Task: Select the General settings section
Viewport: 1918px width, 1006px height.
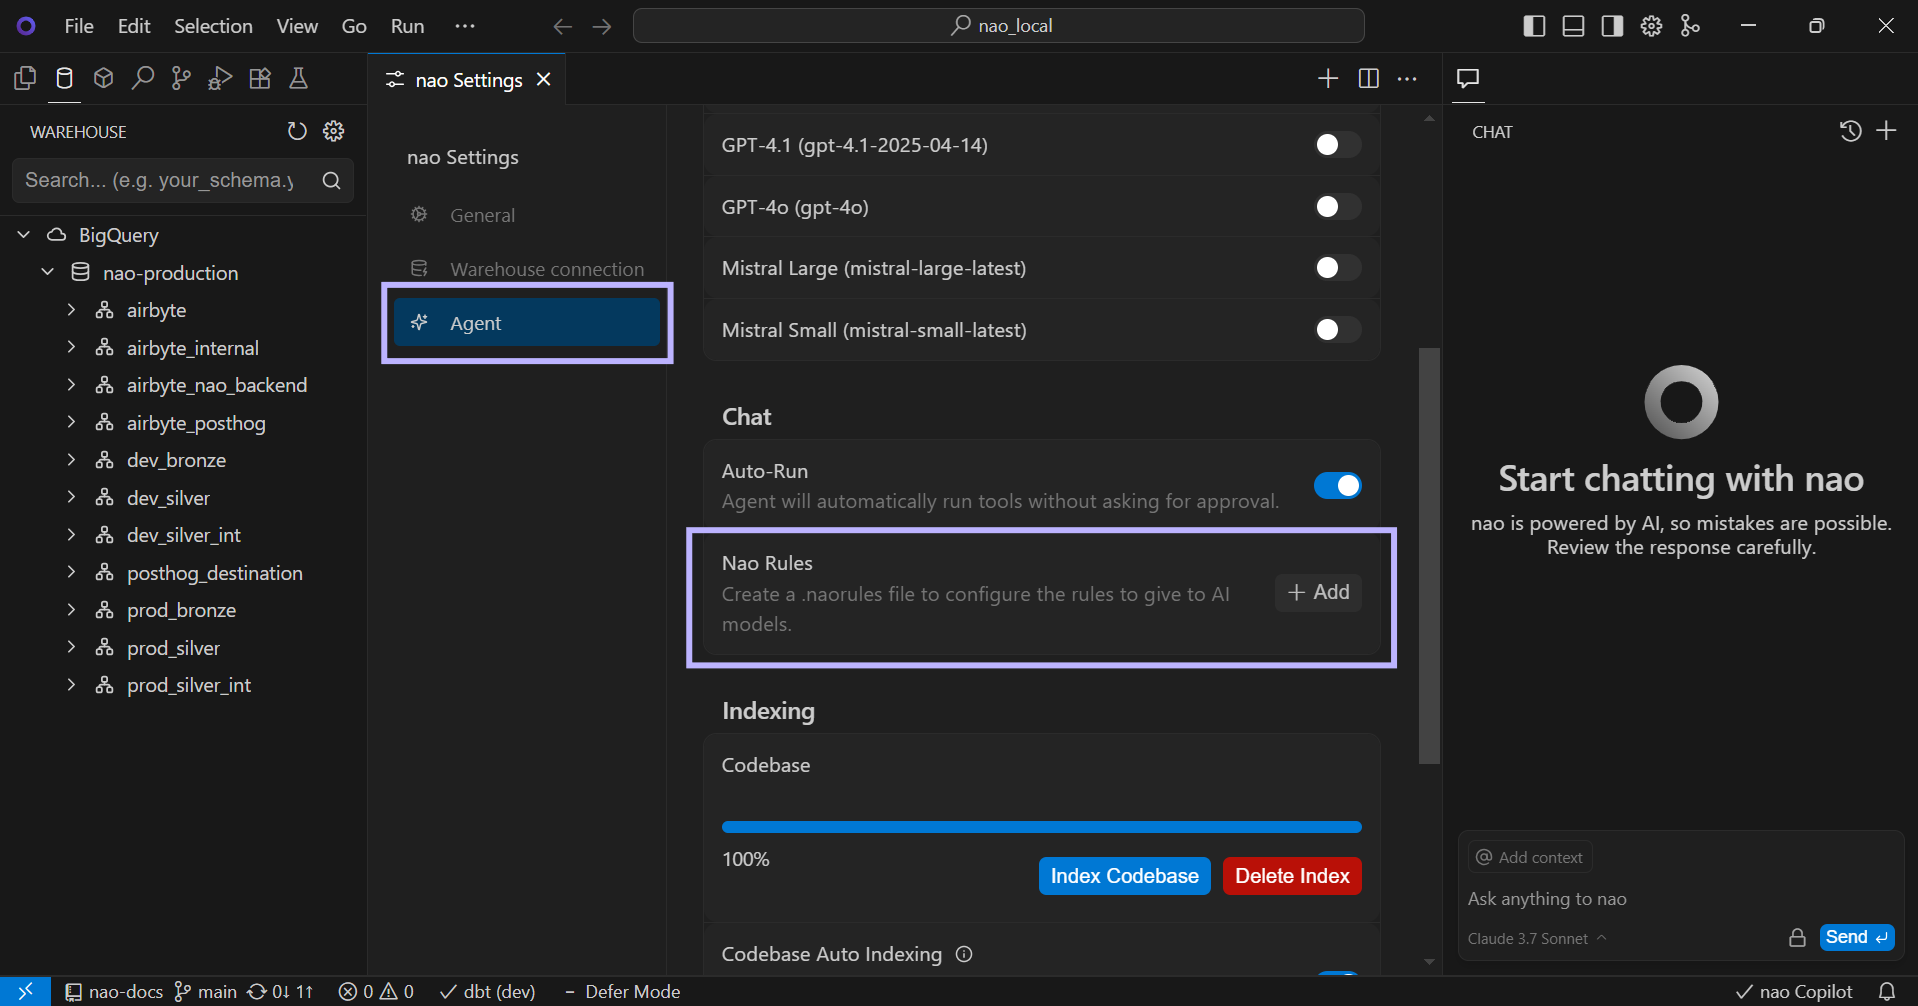Action: (482, 215)
